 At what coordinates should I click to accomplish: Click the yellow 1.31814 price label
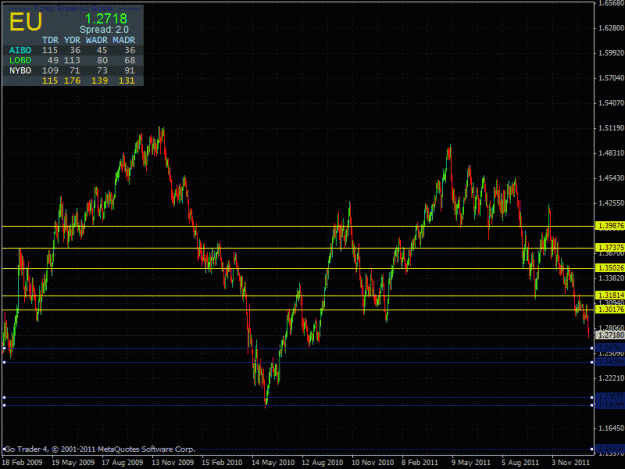[x=610, y=295]
